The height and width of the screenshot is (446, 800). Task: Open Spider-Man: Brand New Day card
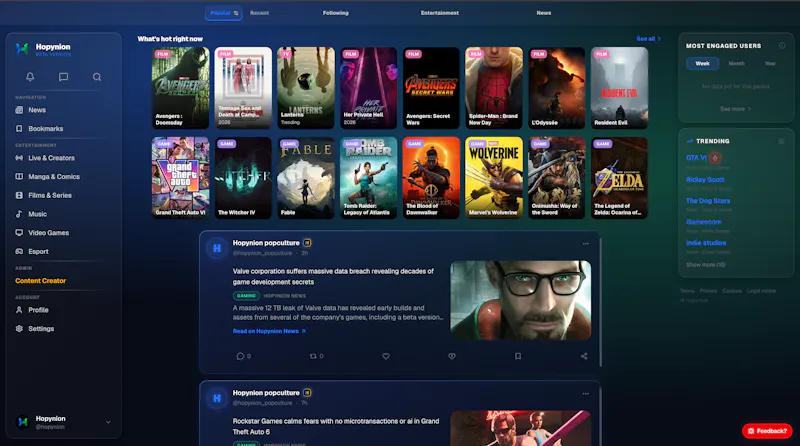(x=494, y=88)
